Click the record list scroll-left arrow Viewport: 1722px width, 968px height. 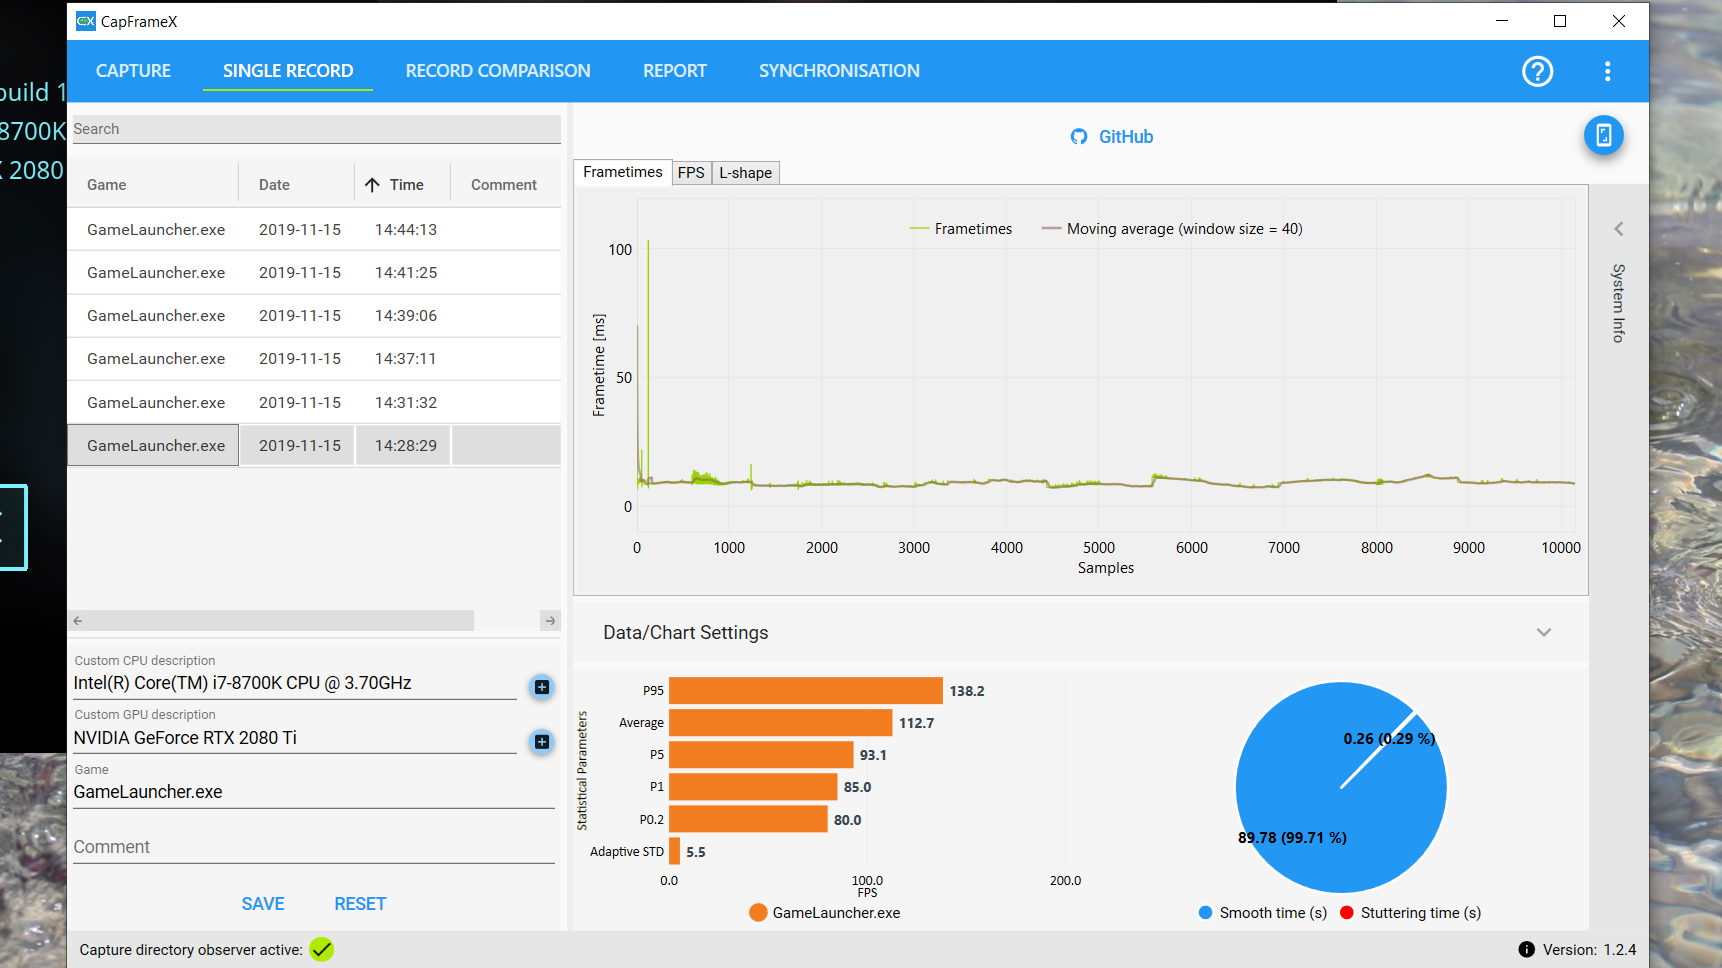coord(78,621)
